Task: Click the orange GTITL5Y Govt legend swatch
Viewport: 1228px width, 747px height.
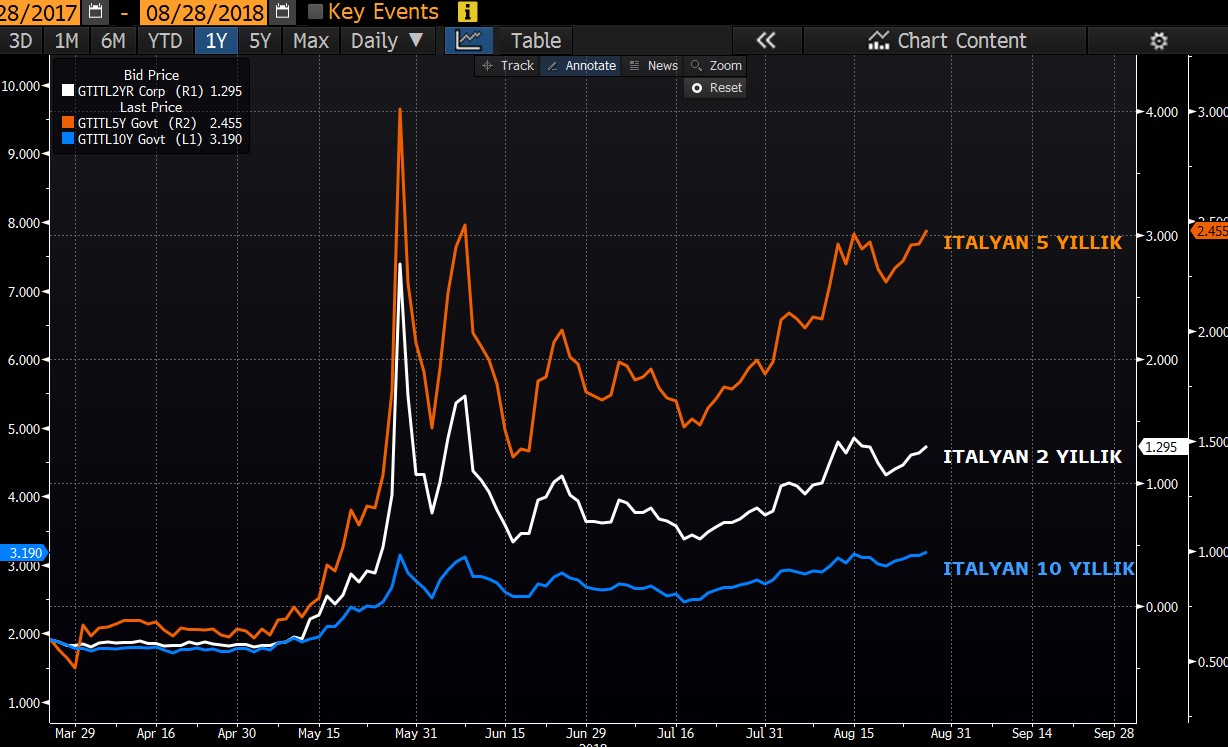Action: point(68,123)
